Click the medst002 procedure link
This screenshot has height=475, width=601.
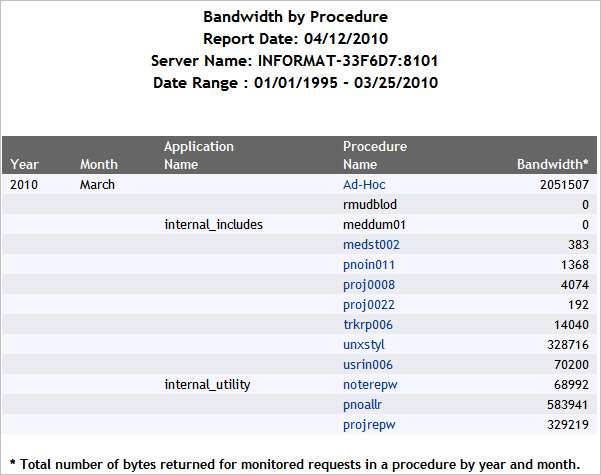coord(371,245)
